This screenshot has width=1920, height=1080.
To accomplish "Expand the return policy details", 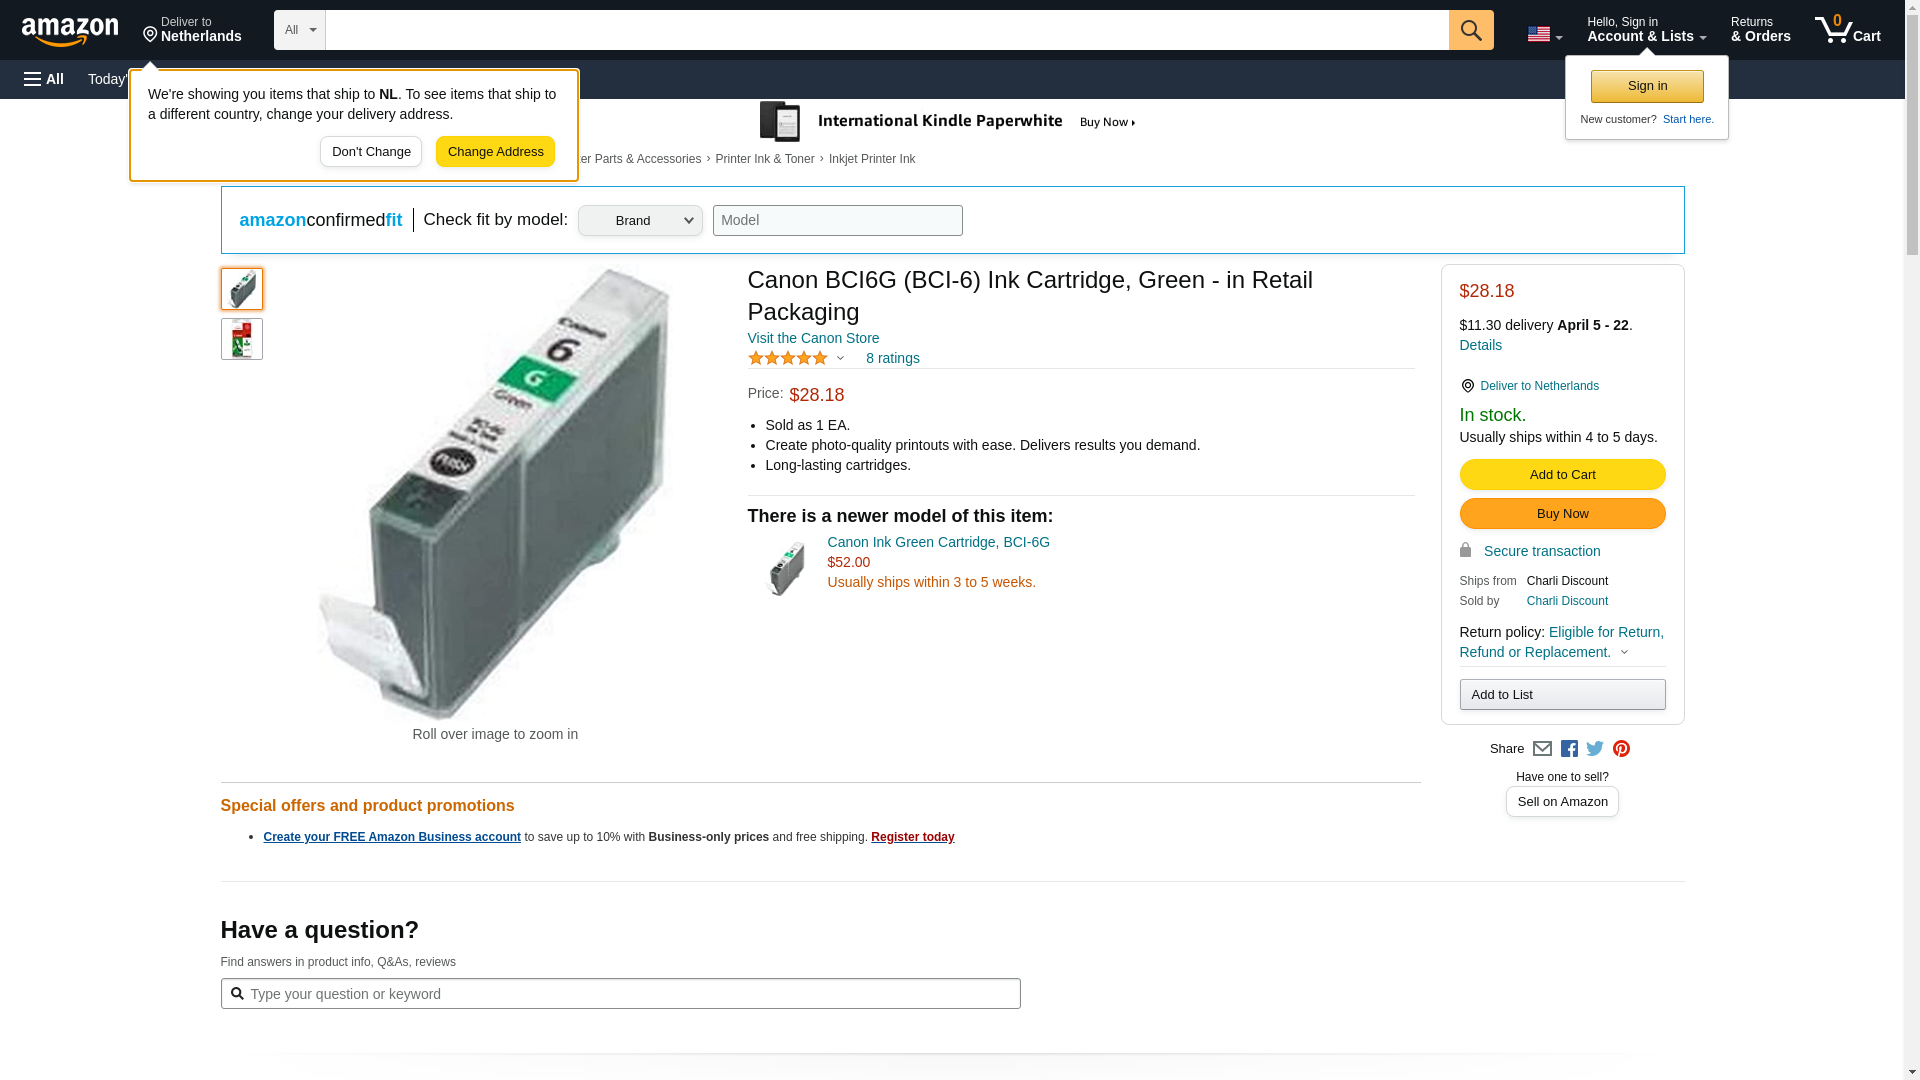I will click(x=1624, y=652).
